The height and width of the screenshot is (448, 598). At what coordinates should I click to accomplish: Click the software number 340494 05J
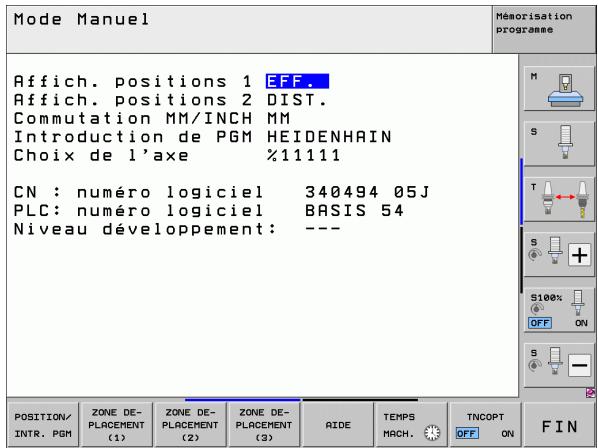click(x=367, y=192)
